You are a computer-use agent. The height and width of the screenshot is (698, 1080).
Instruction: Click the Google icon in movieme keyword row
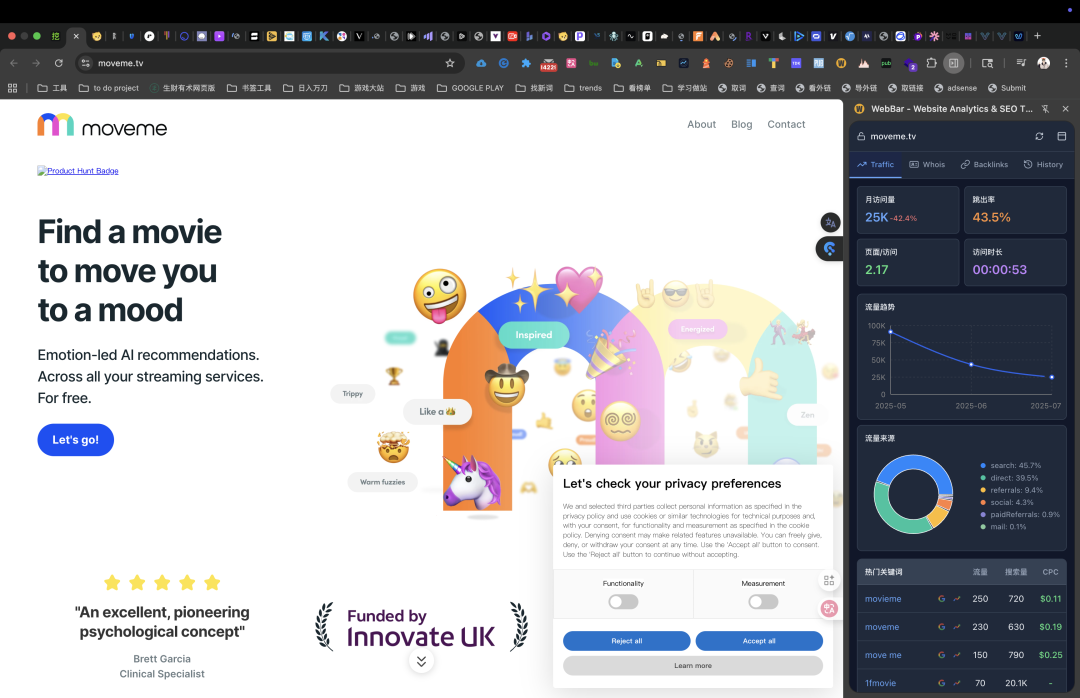(941, 599)
